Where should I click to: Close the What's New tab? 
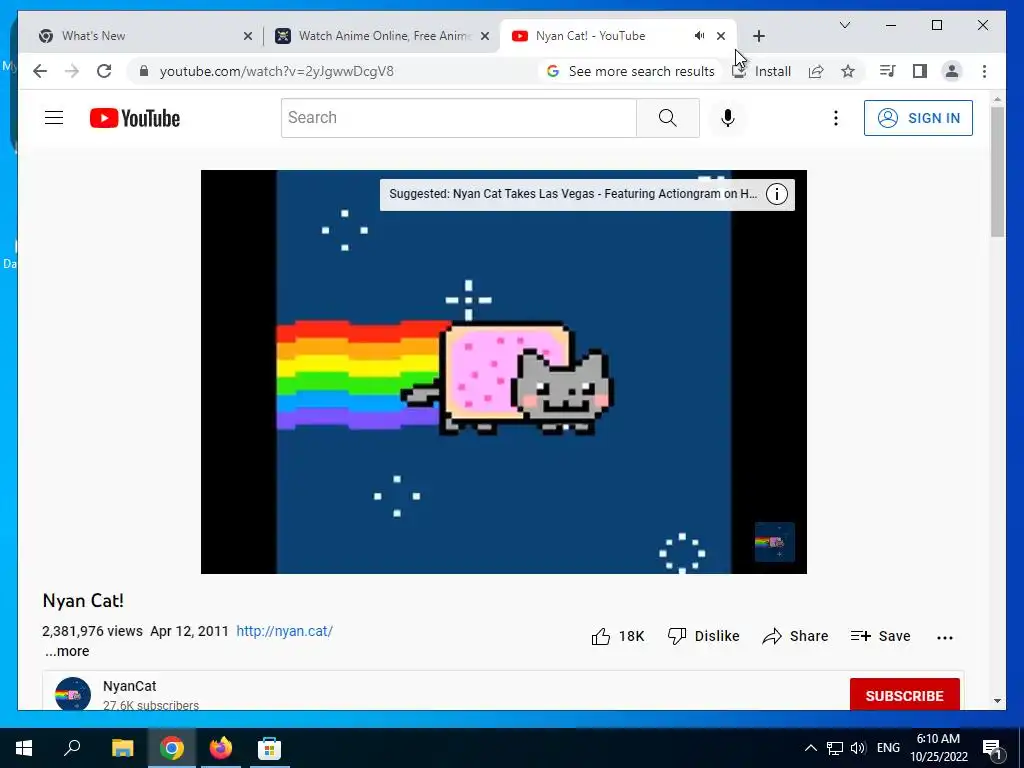coord(248,36)
